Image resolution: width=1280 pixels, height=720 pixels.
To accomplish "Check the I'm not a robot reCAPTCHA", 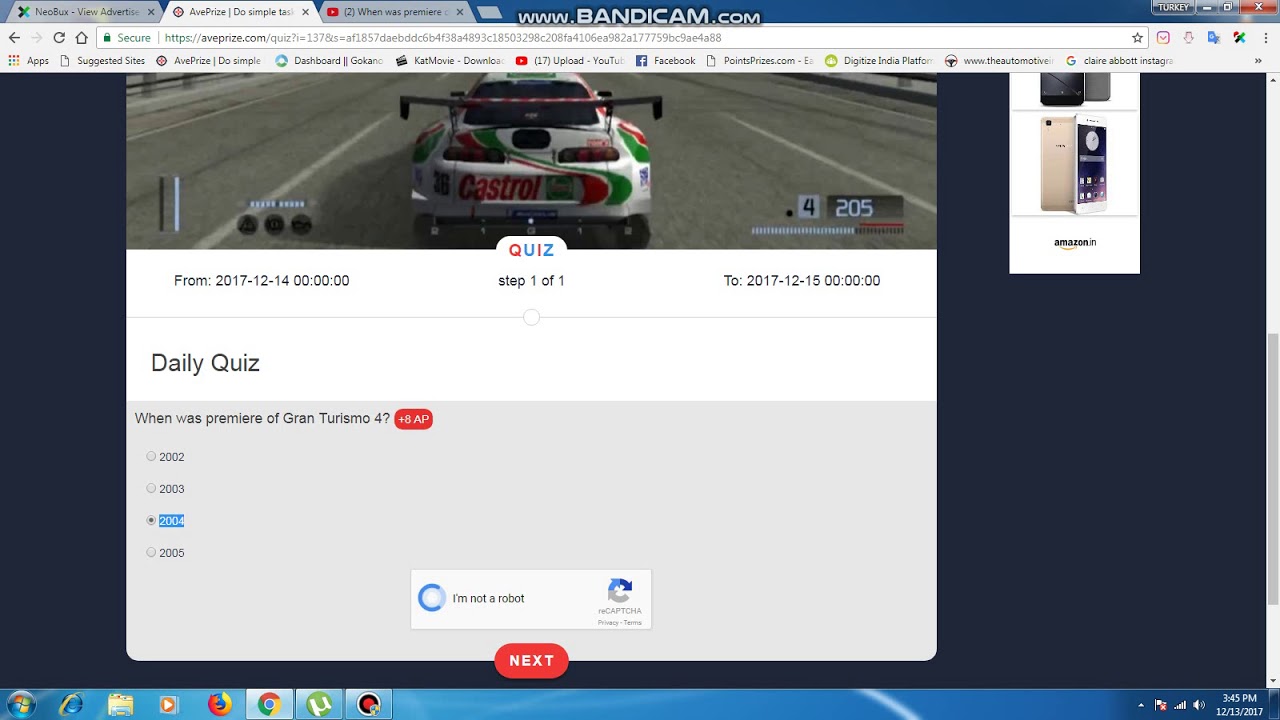I will (x=432, y=598).
